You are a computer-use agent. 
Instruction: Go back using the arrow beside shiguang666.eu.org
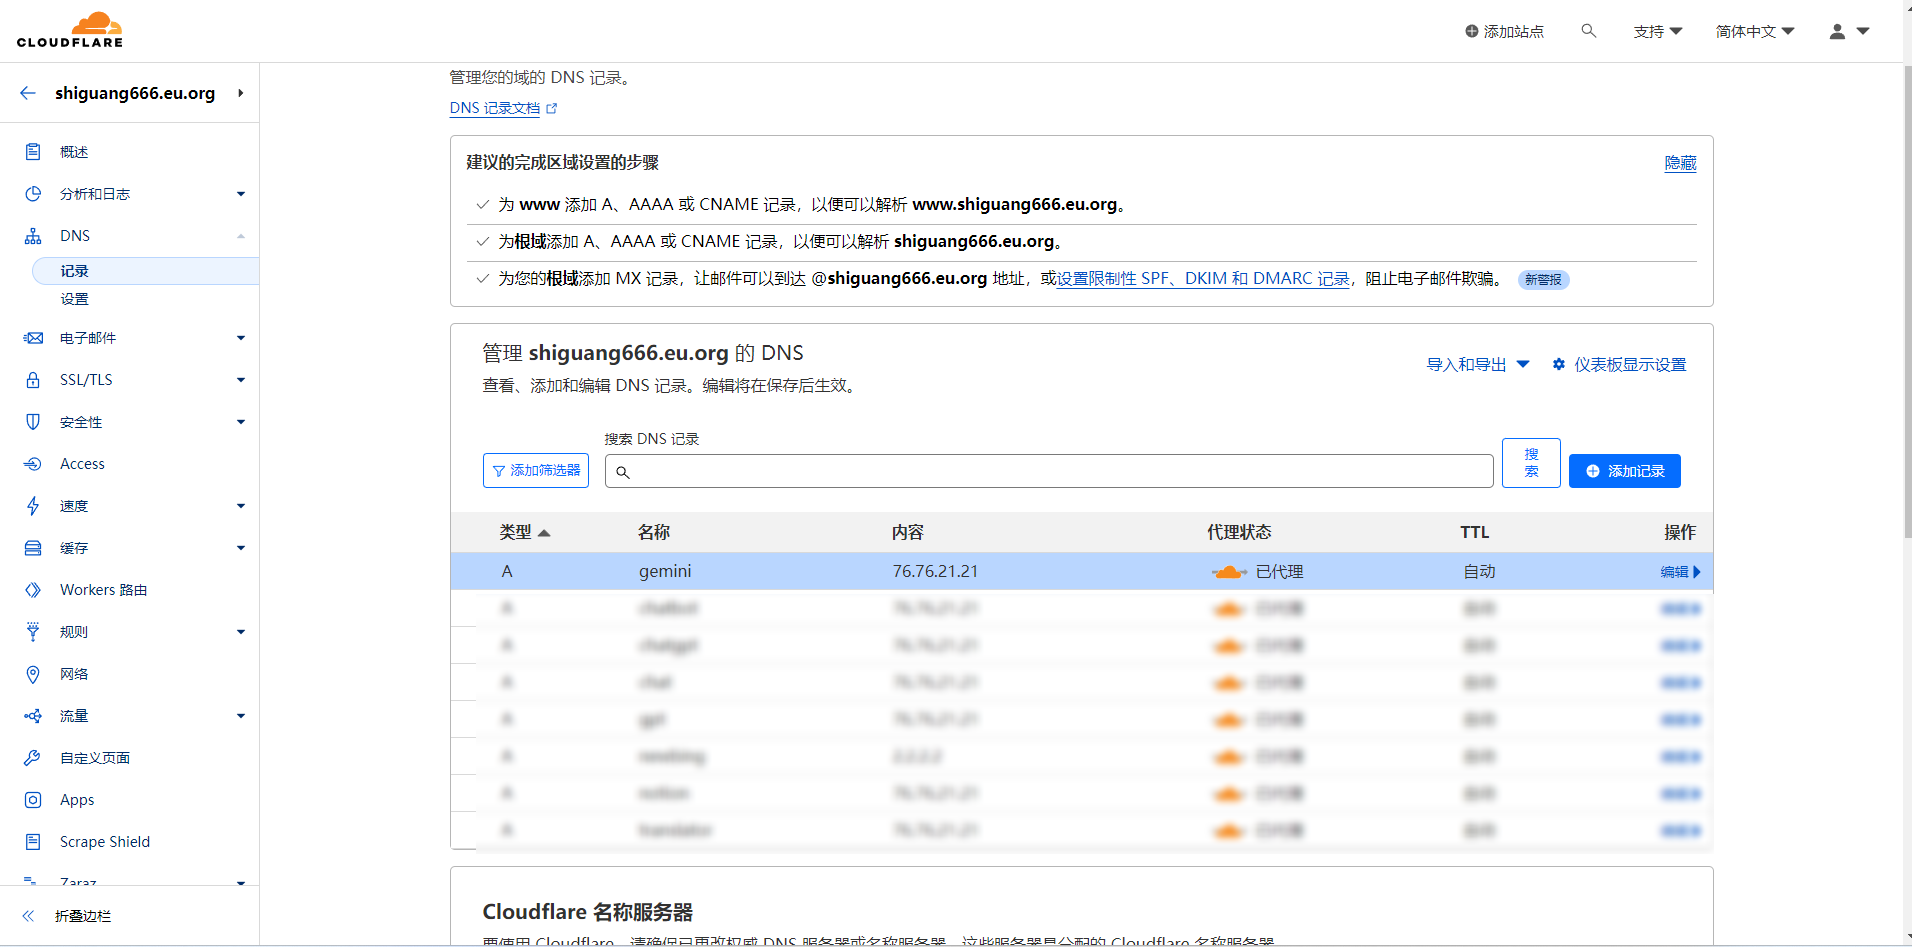[28, 93]
